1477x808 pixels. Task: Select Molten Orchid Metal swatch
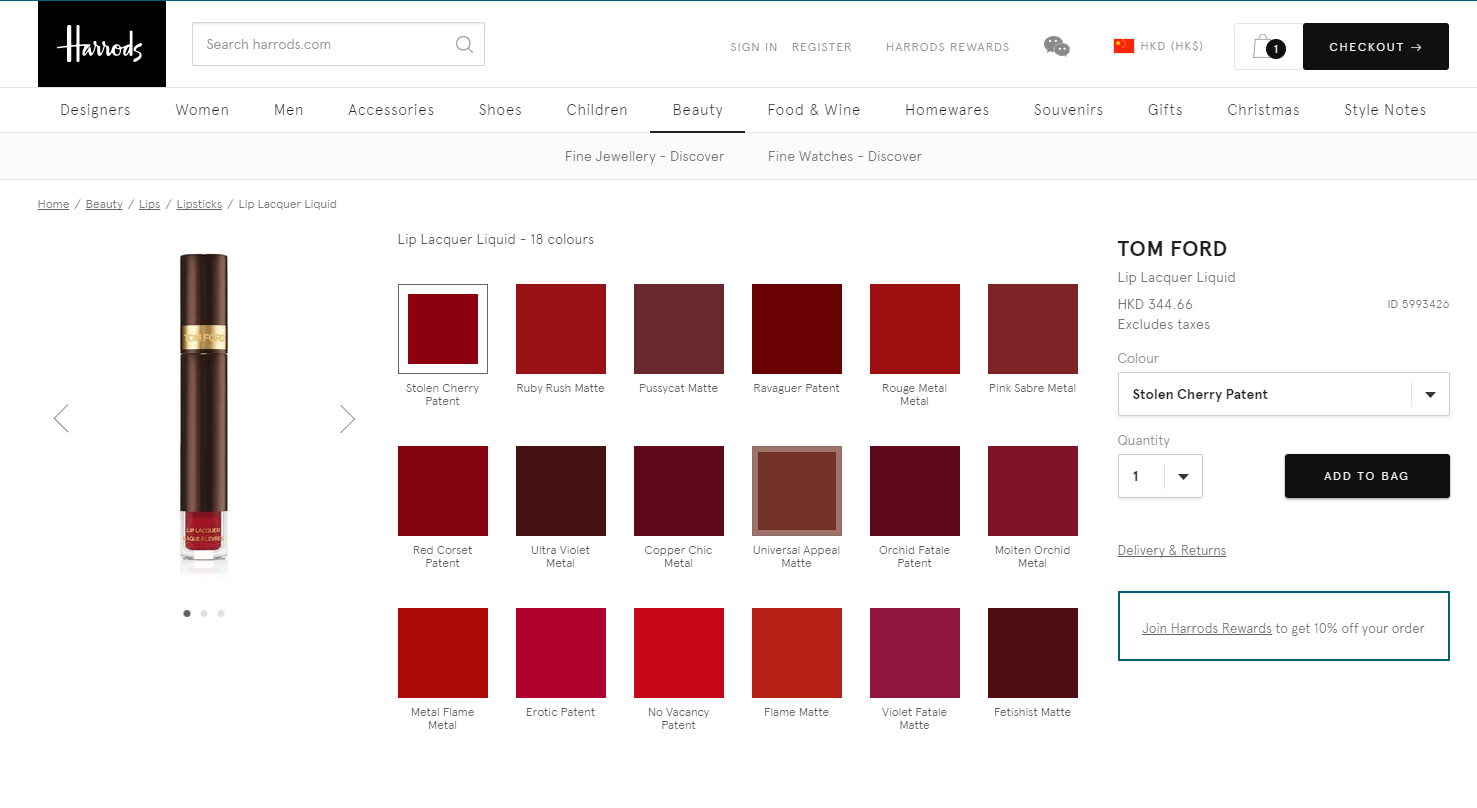[1033, 491]
